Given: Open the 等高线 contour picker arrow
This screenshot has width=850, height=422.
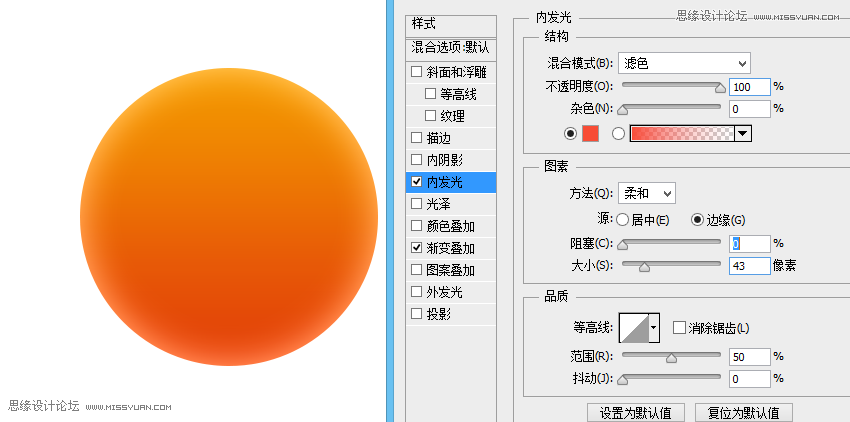Looking at the screenshot, I should click(x=654, y=328).
